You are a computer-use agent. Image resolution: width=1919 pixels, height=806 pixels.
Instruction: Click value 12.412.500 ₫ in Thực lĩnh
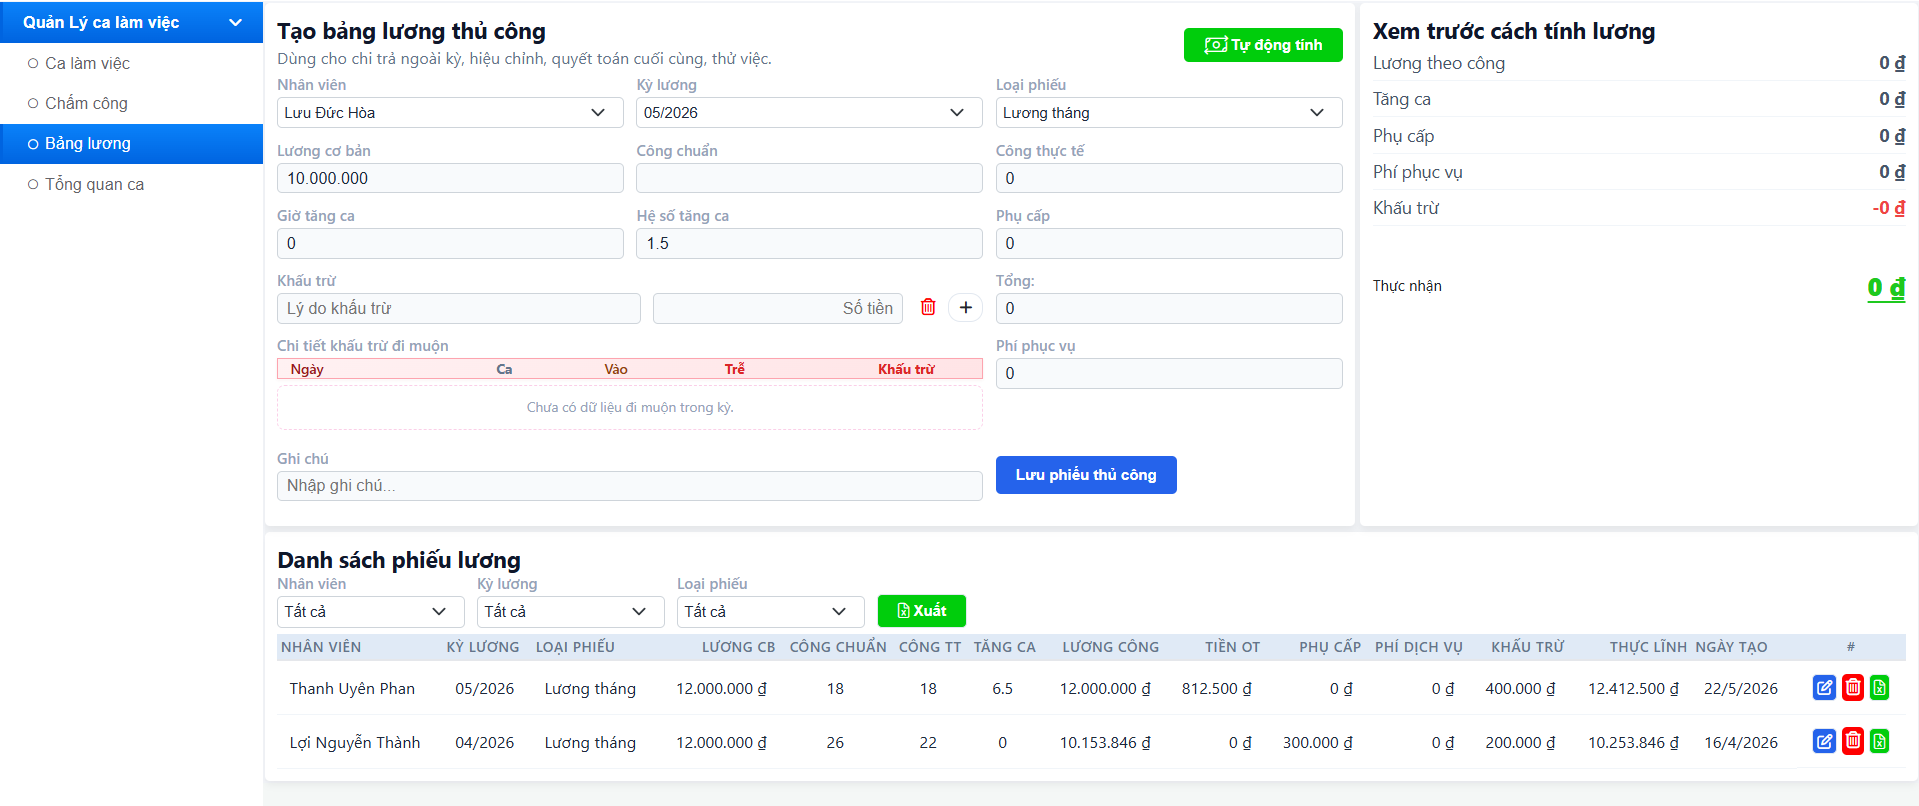tap(1633, 688)
